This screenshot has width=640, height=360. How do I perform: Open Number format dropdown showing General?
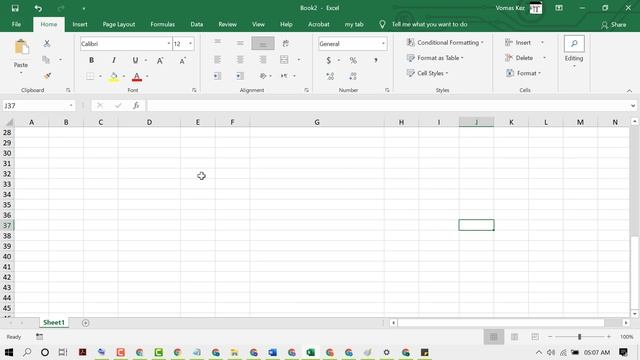click(383, 44)
